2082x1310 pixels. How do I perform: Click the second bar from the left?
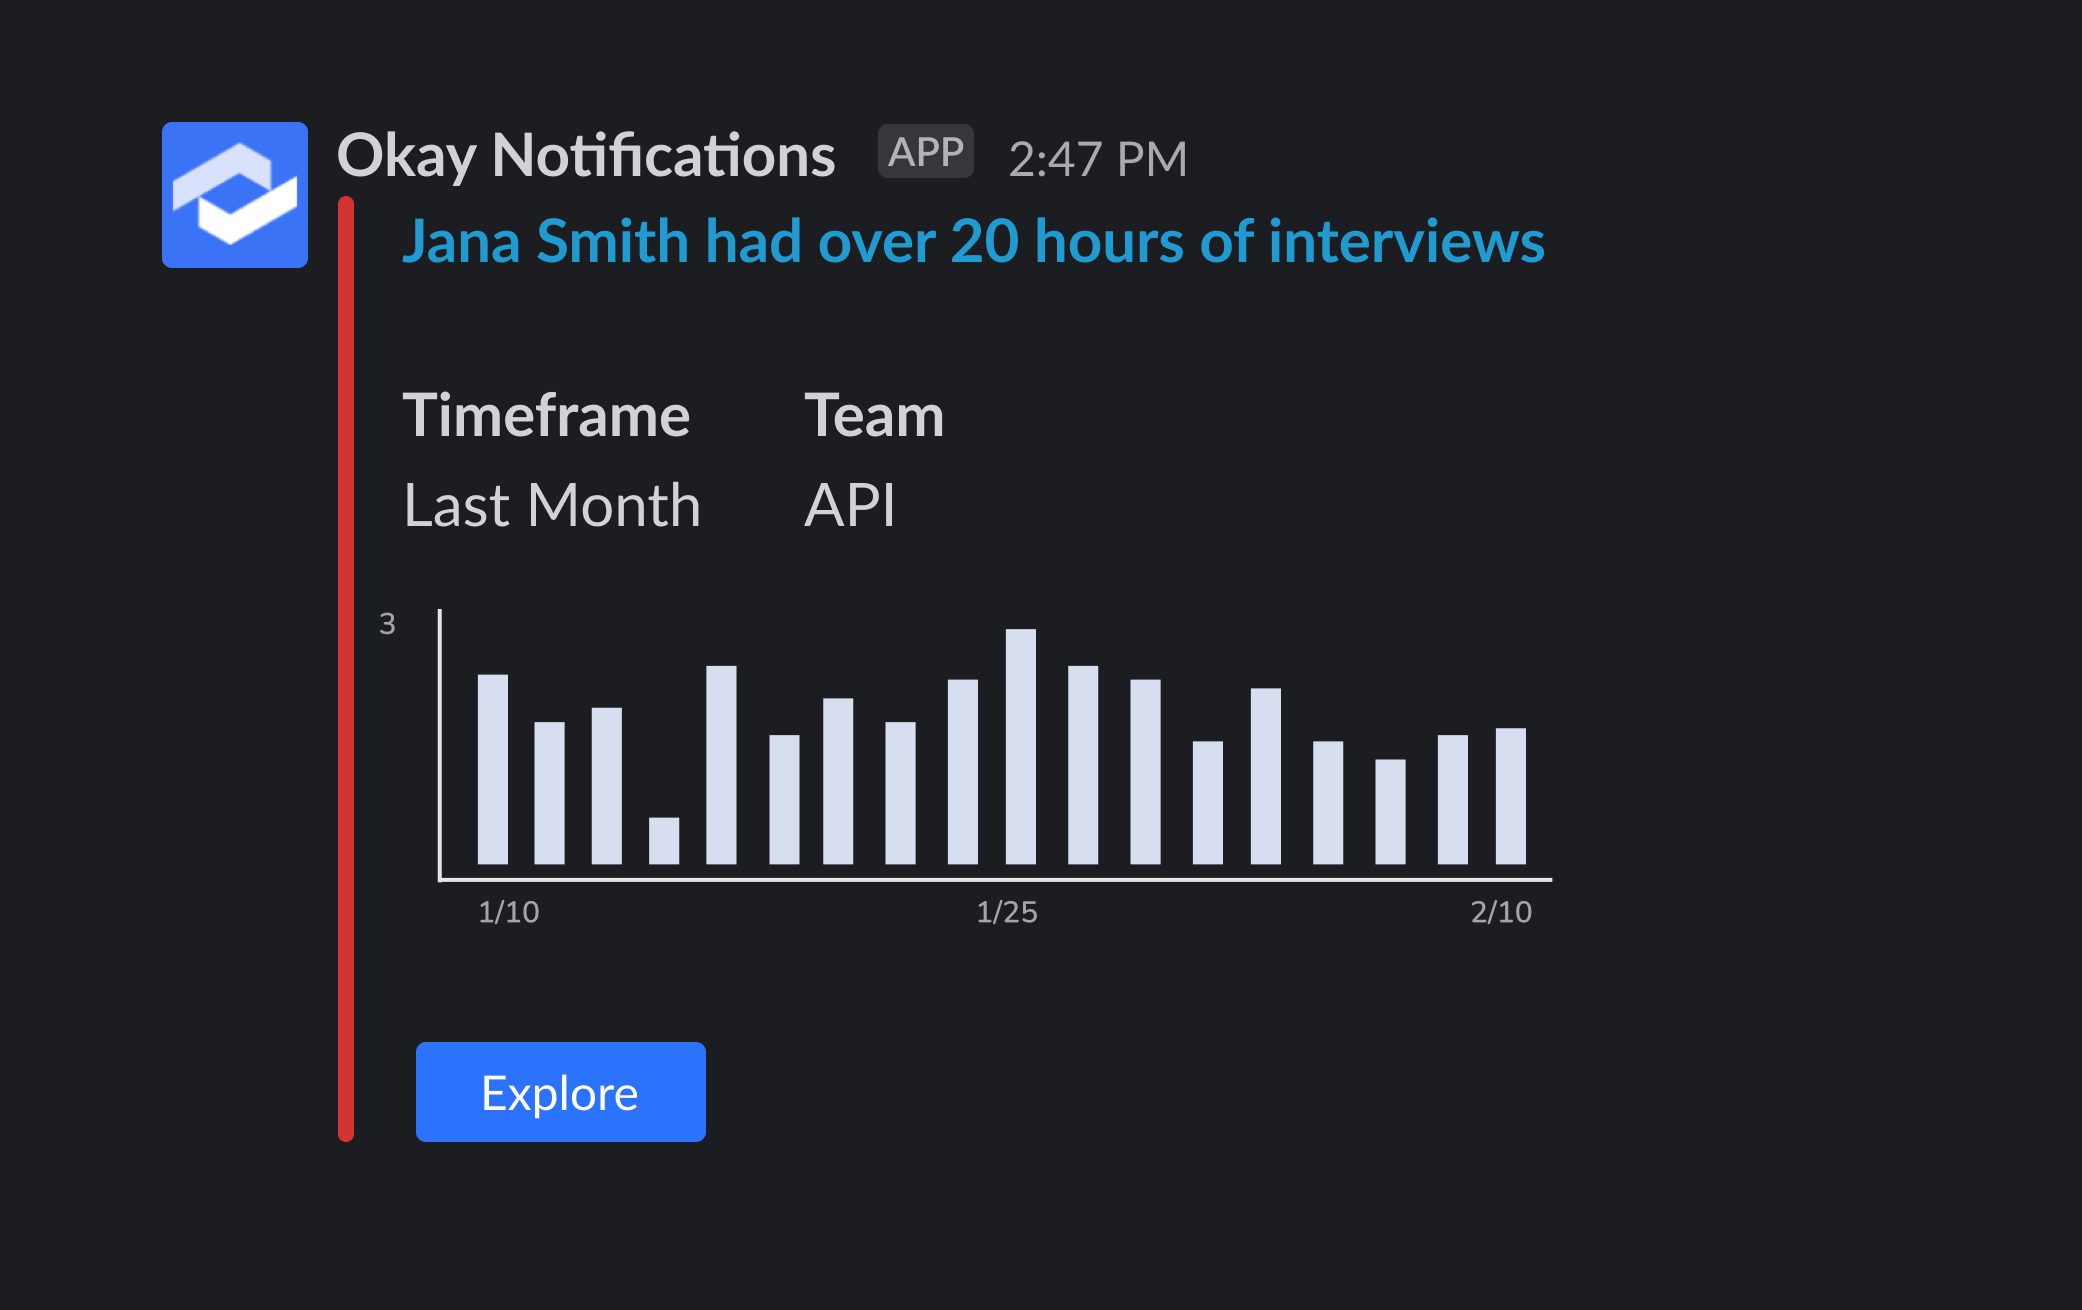(549, 793)
